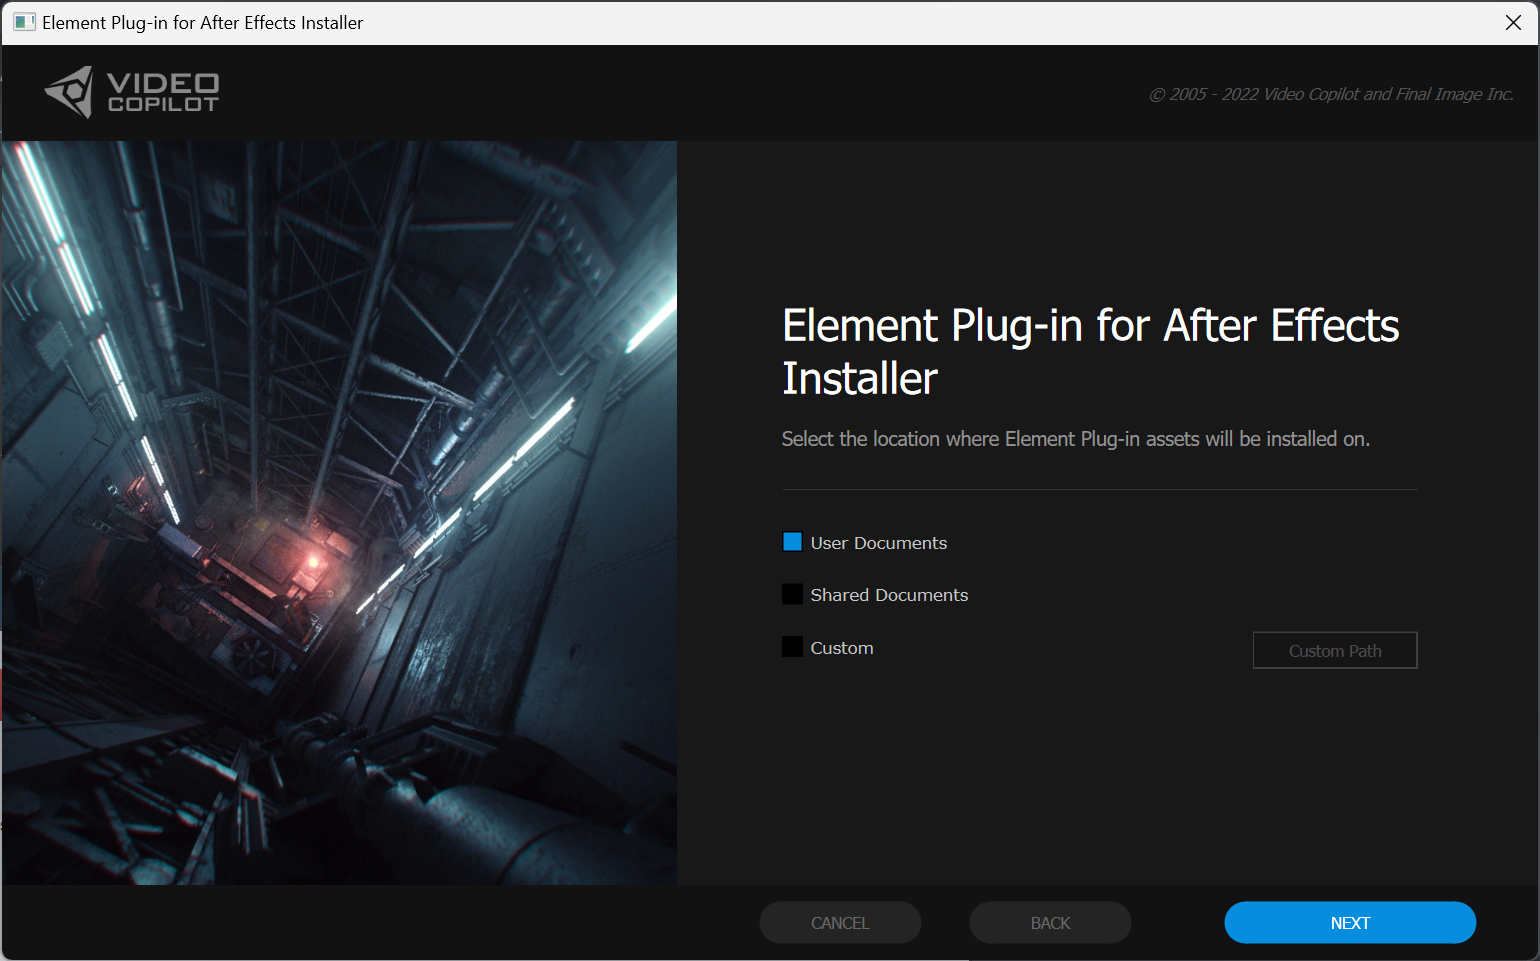Click the installer icon in title bar
The height and width of the screenshot is (961, 1540).
click(24, 22)
